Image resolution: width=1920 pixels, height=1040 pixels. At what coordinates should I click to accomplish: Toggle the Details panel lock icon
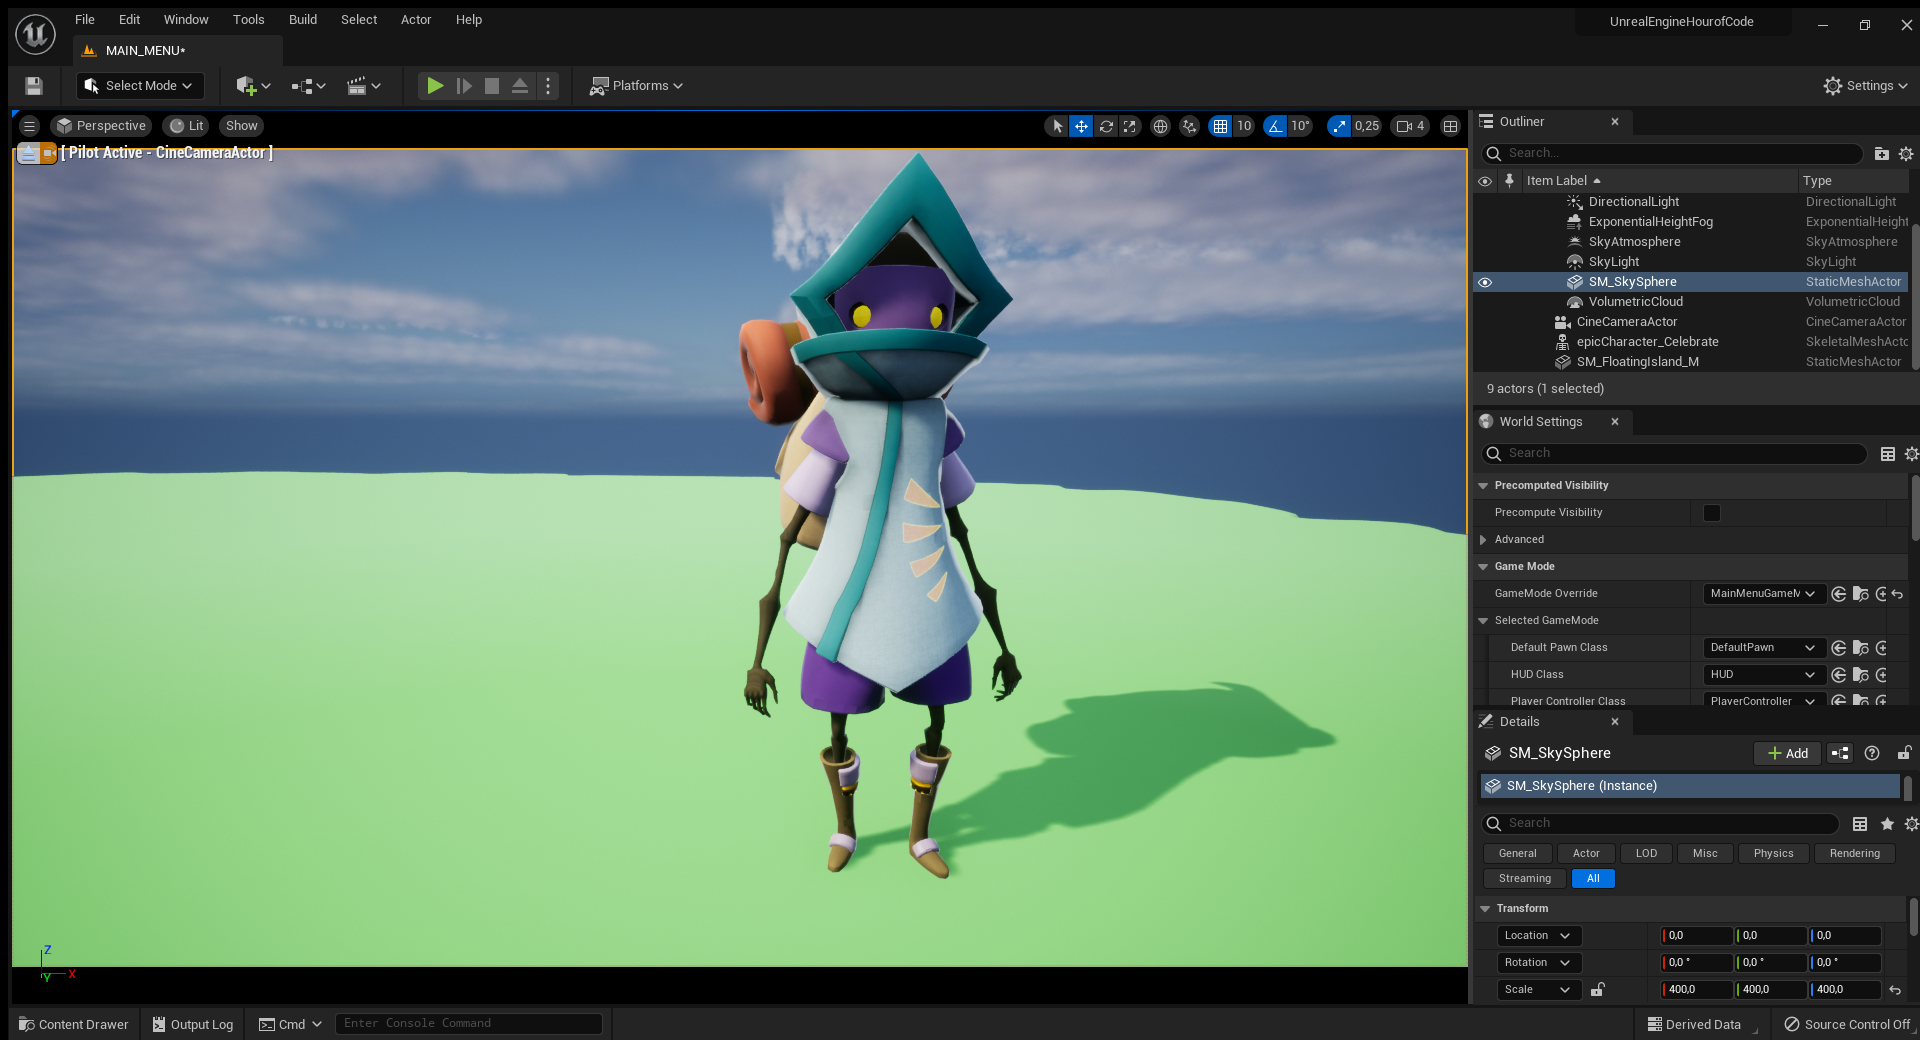[1905, 753]
